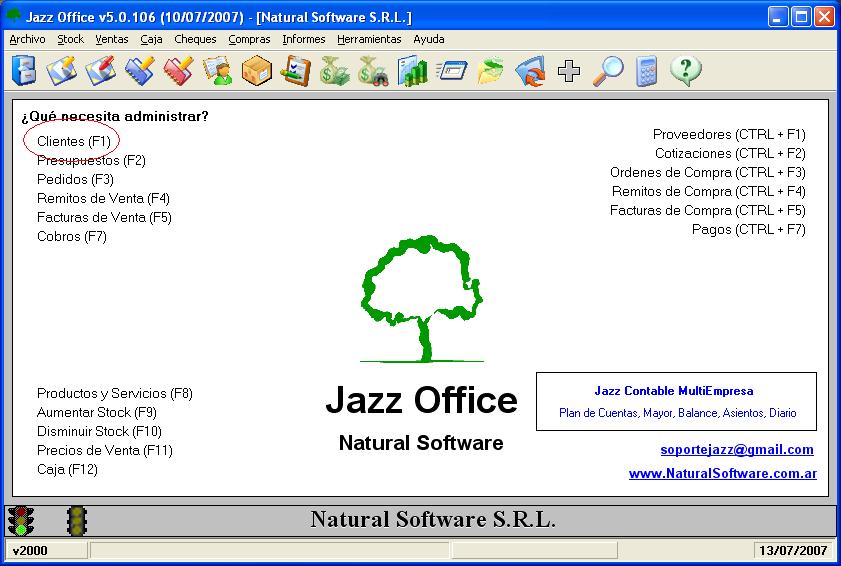
Task: Click the red notebook with pencil icon
Action: [x=179, y=70]
